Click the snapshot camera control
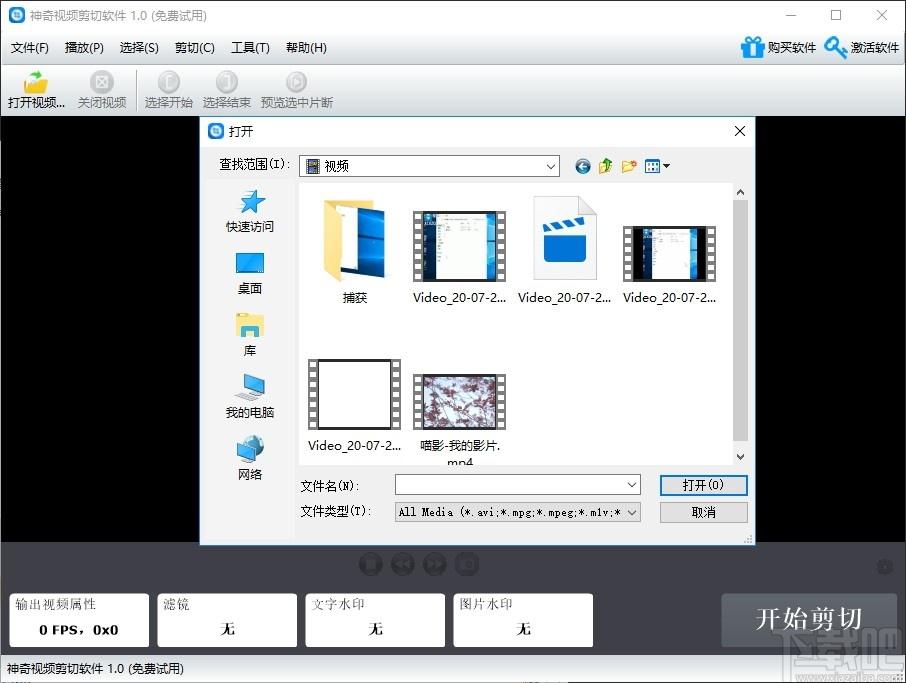Screen dimensions: 906x683 (x=467, y=563)
